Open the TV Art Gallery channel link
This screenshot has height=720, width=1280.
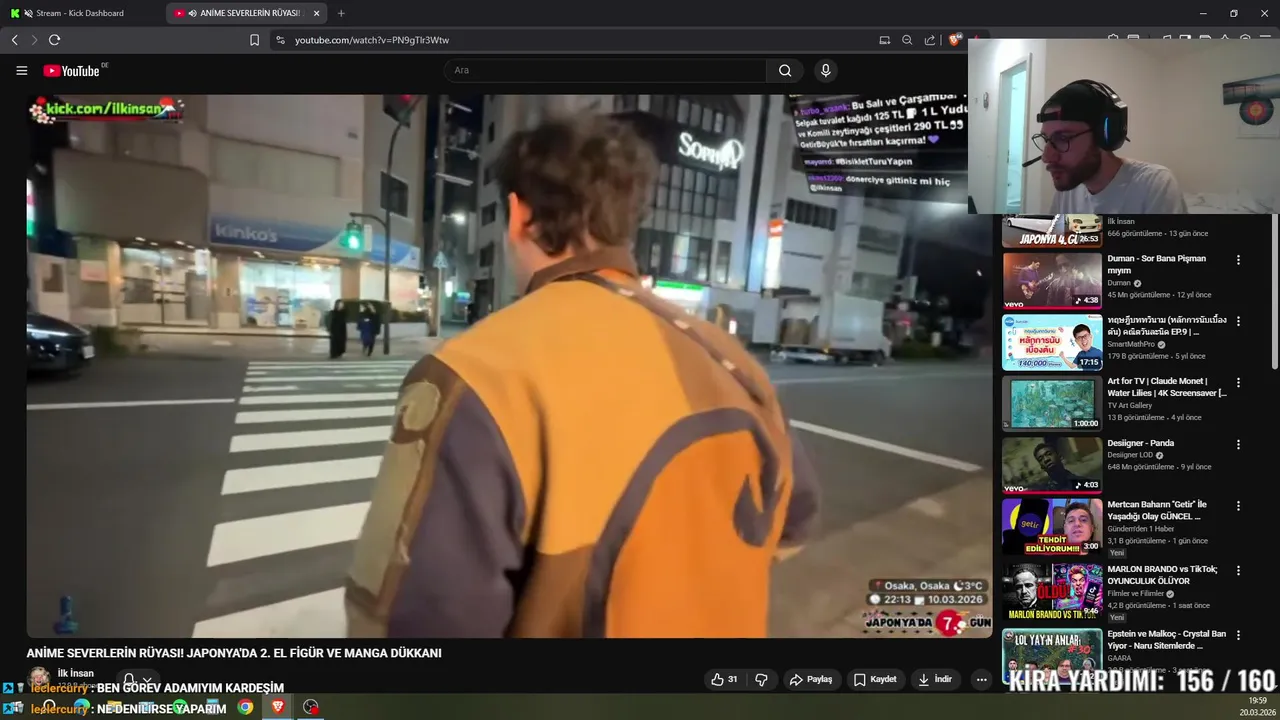(x=1130, y=405)
